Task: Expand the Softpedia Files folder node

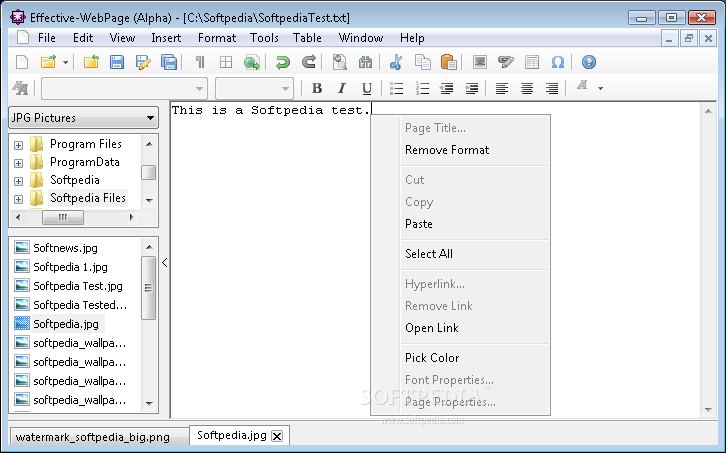Action: tap(19, 200)
